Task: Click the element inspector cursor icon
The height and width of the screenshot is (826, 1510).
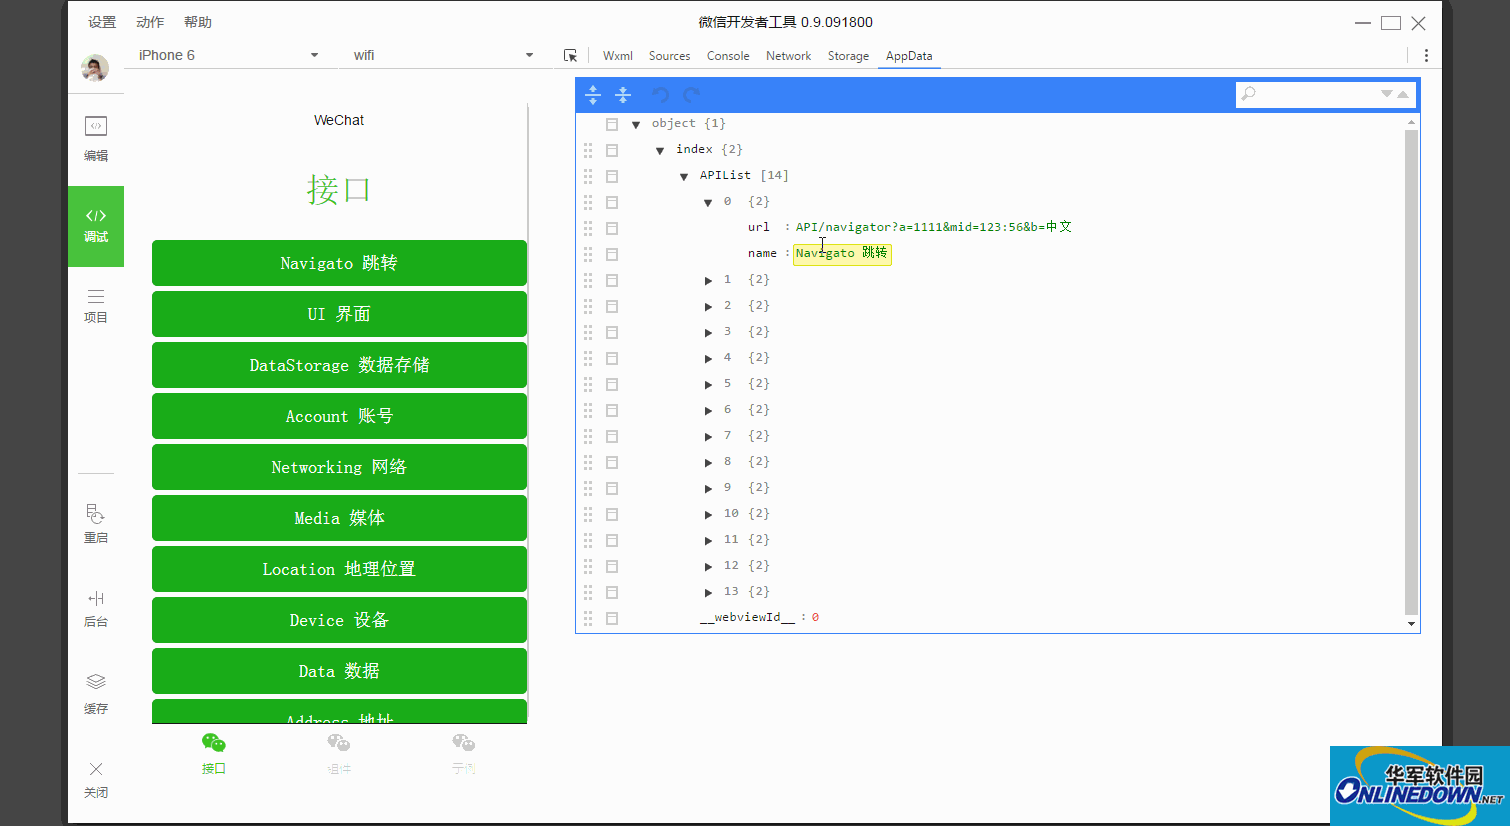Action: pyautogui.click(x=570, y=56)
